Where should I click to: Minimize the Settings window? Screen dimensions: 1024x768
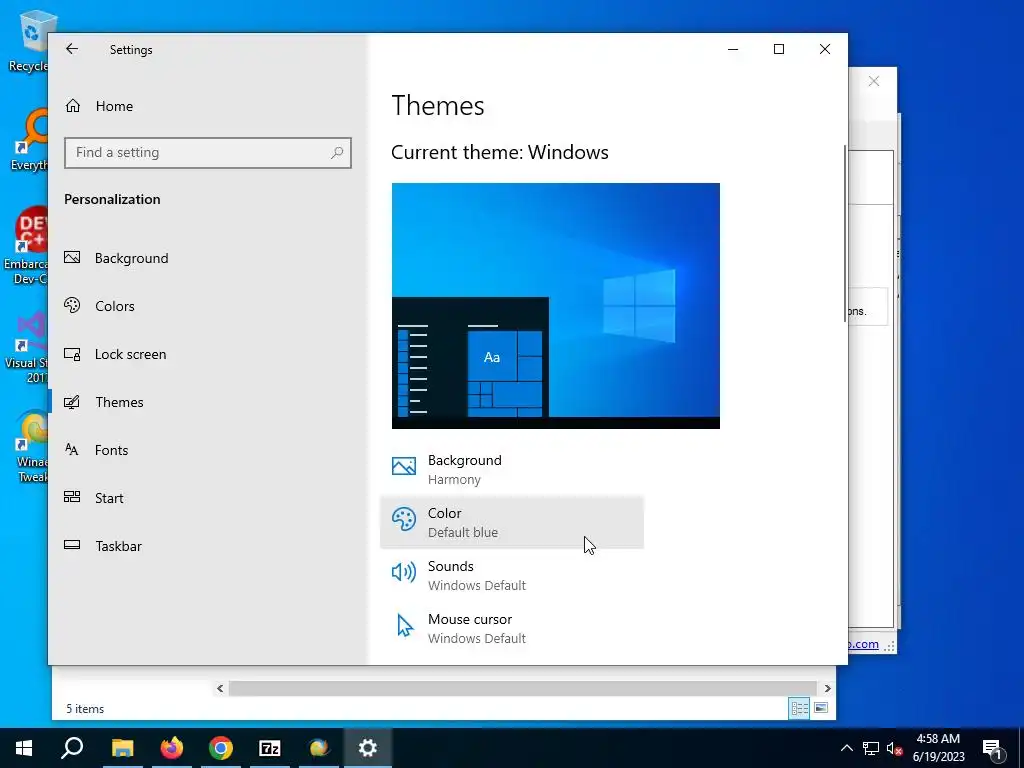coord(733,49)
